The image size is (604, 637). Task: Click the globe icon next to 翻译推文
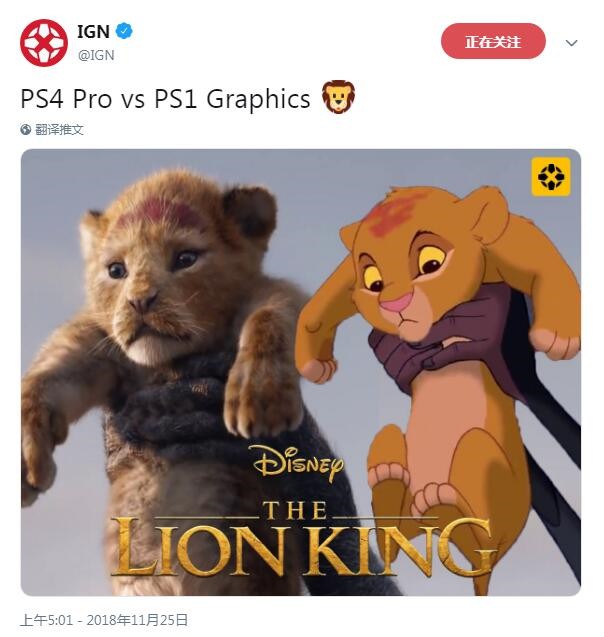point(26,130)
